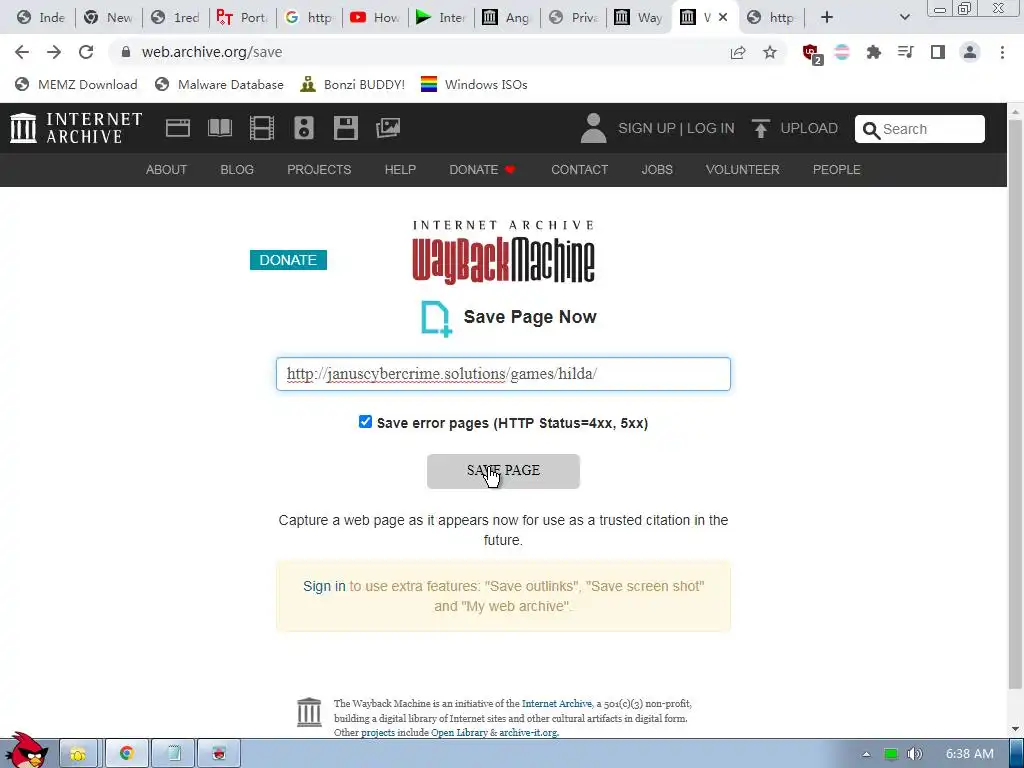
Task: Open the Web archive icon
Action: point(178,128)
